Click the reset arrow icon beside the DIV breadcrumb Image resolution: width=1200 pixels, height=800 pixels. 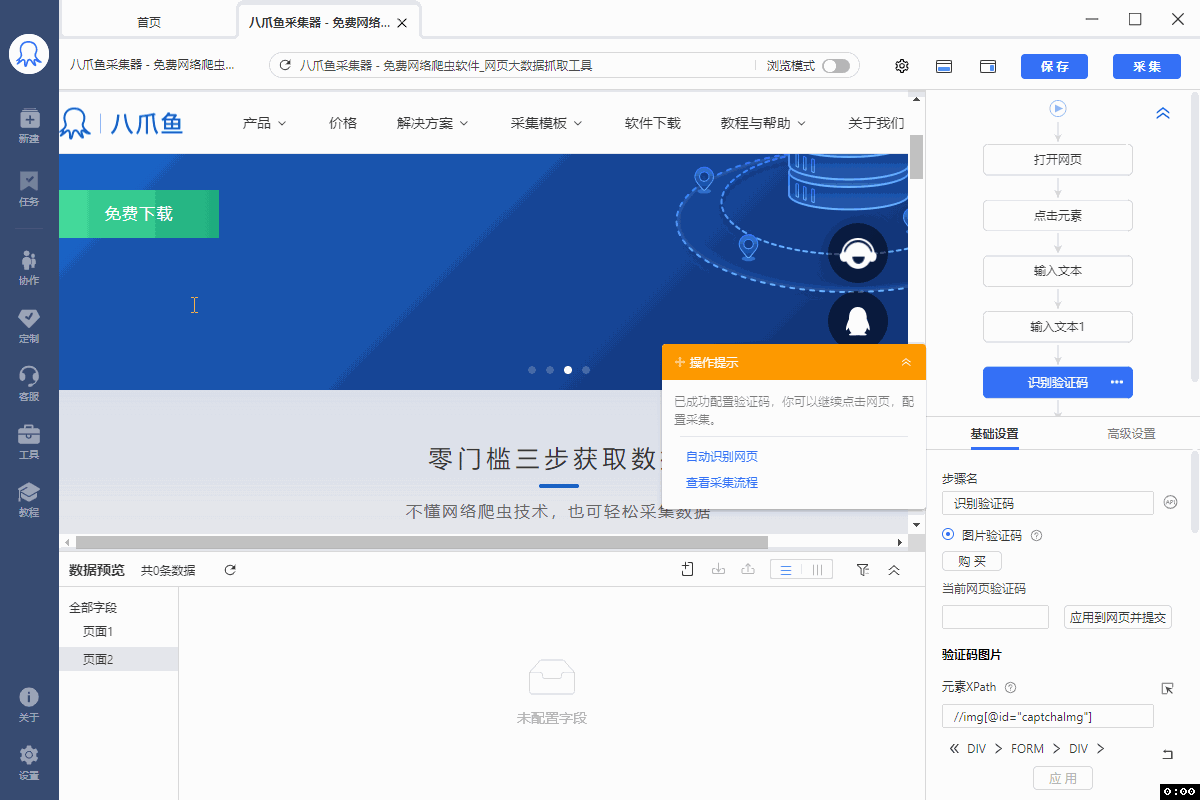click(x=1167, y=754)
